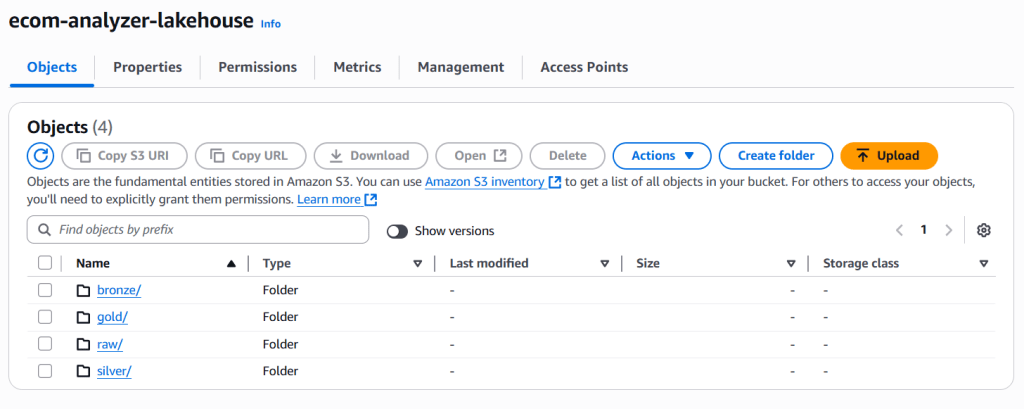
Task: Sort by the Type column arrow
Action: coord(418,264)
